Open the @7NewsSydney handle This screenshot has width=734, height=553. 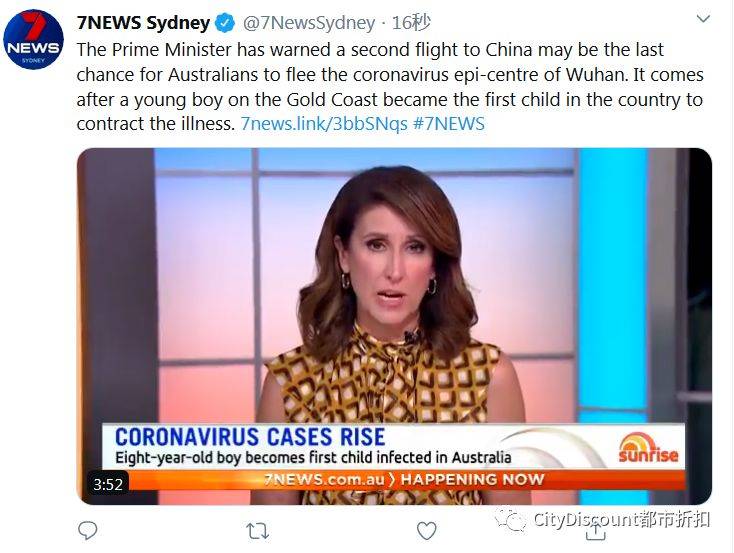(x=309, y=23)
